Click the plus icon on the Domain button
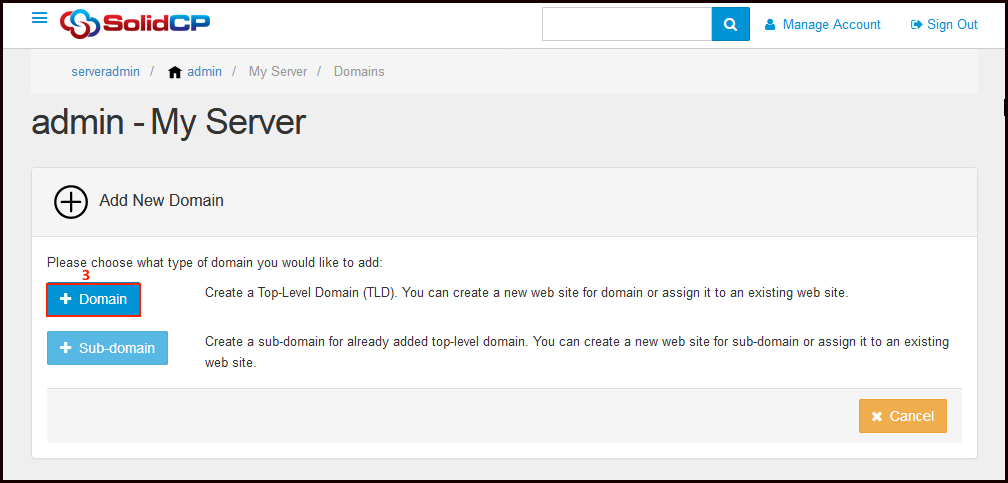The width and height of the screenshot is (1008, 483). [66, 299]
